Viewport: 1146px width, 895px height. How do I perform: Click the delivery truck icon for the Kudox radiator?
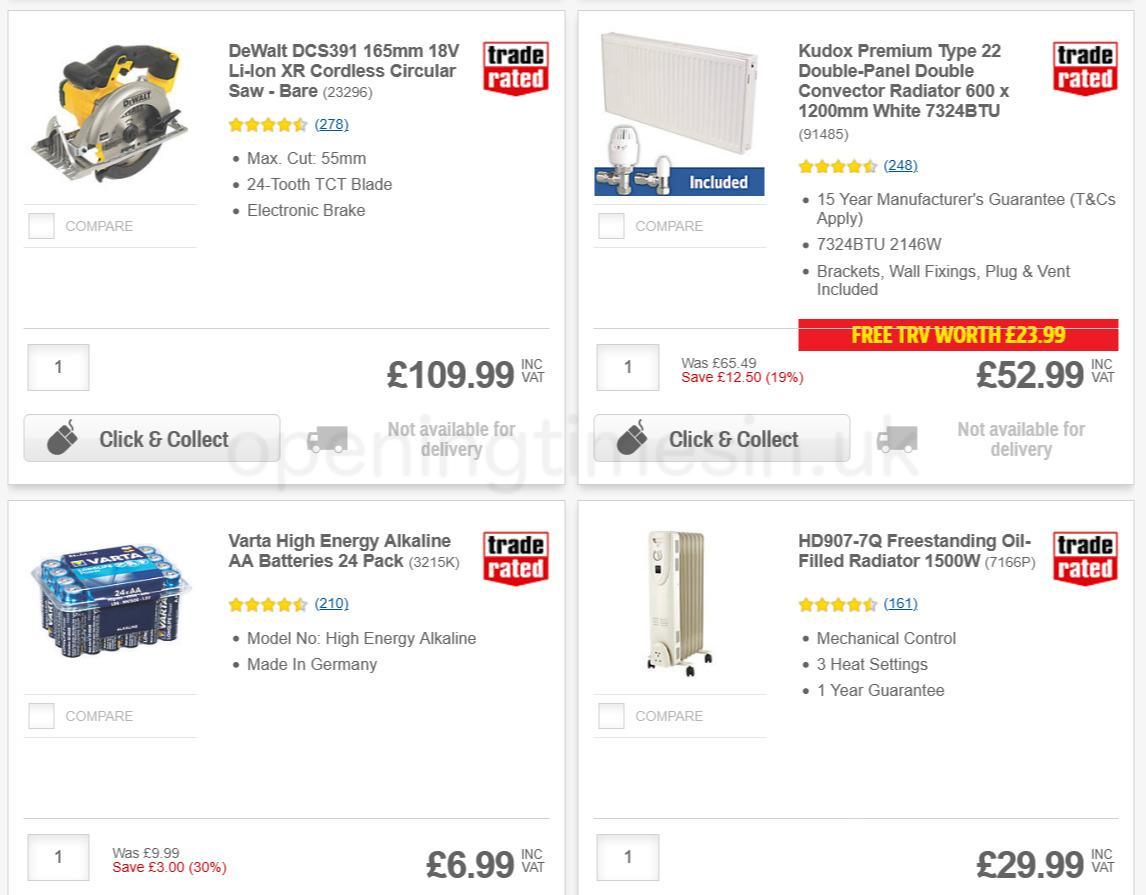897,437
